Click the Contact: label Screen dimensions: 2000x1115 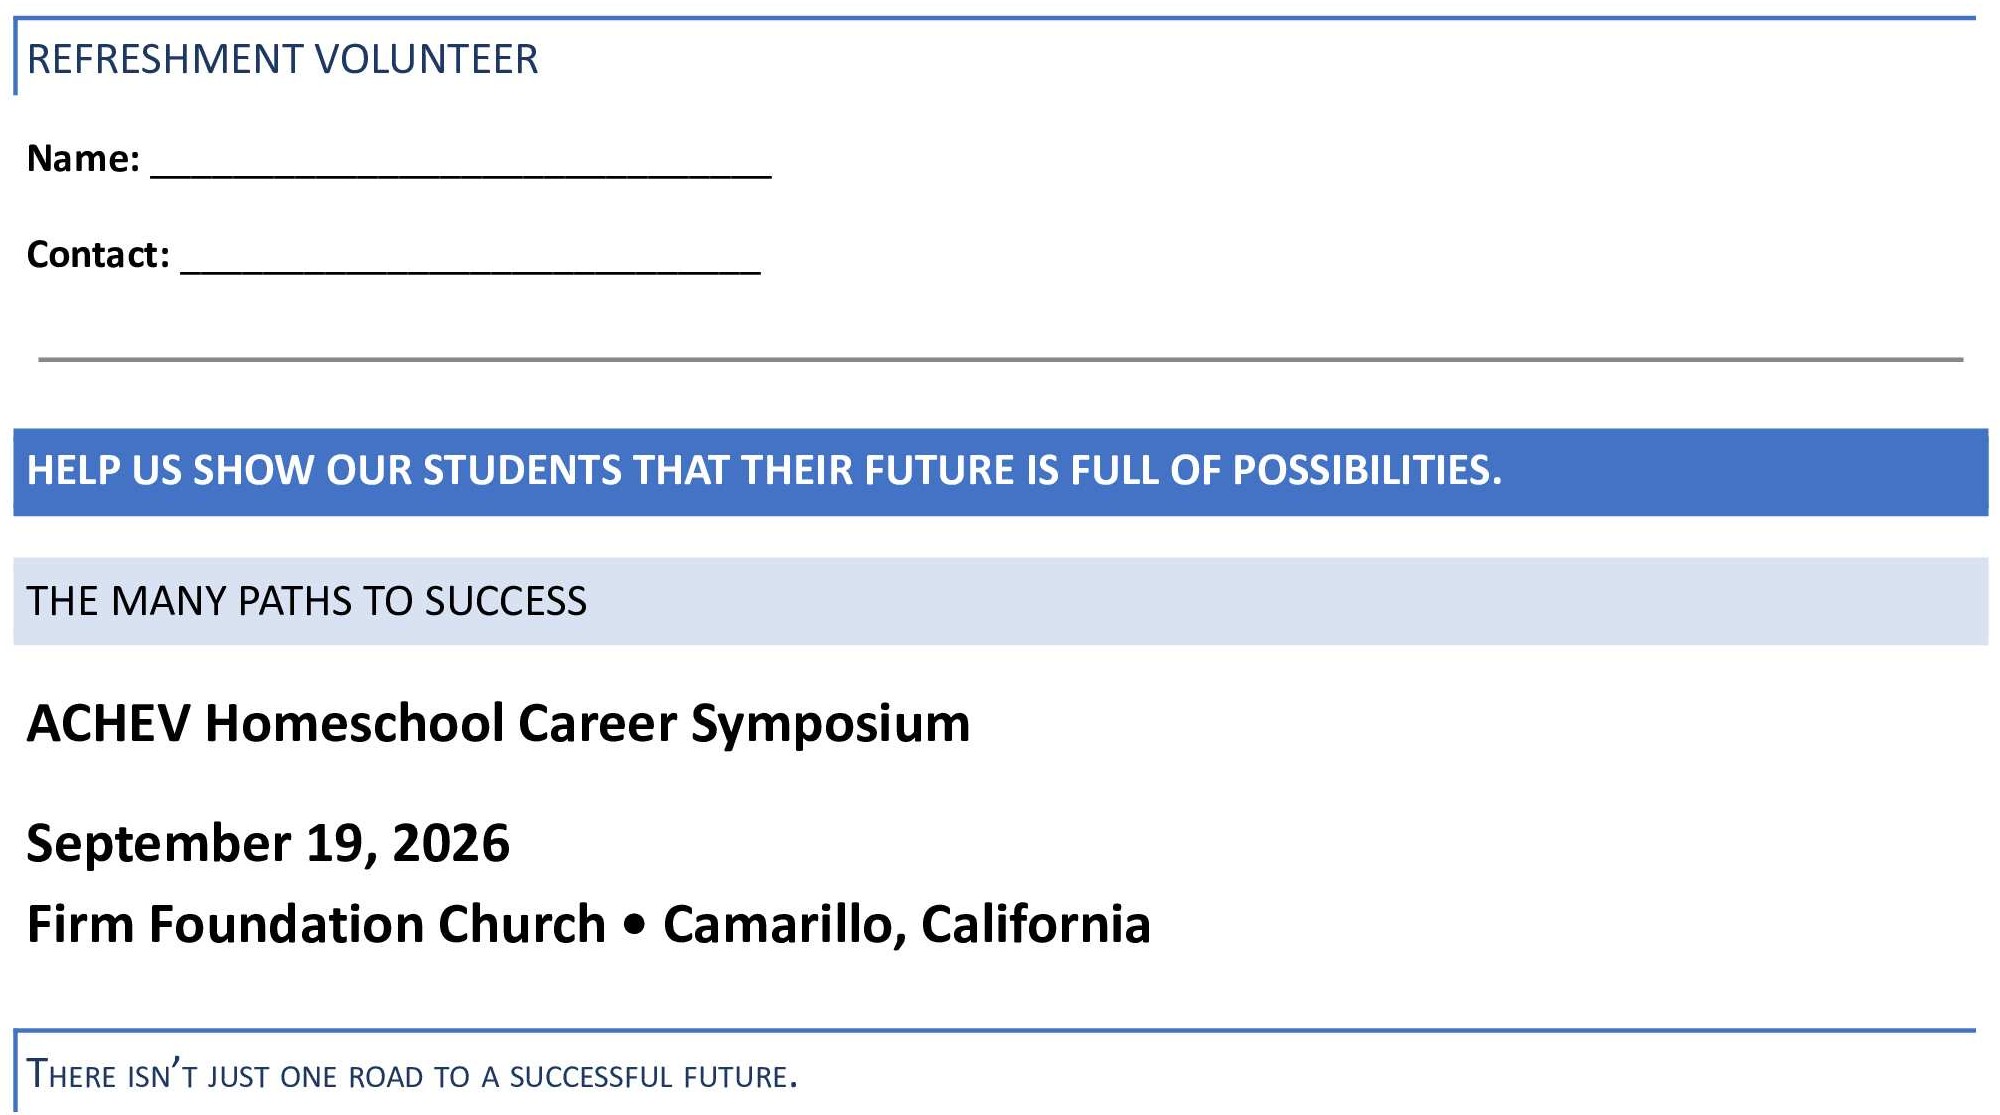[x=98, y=254]
